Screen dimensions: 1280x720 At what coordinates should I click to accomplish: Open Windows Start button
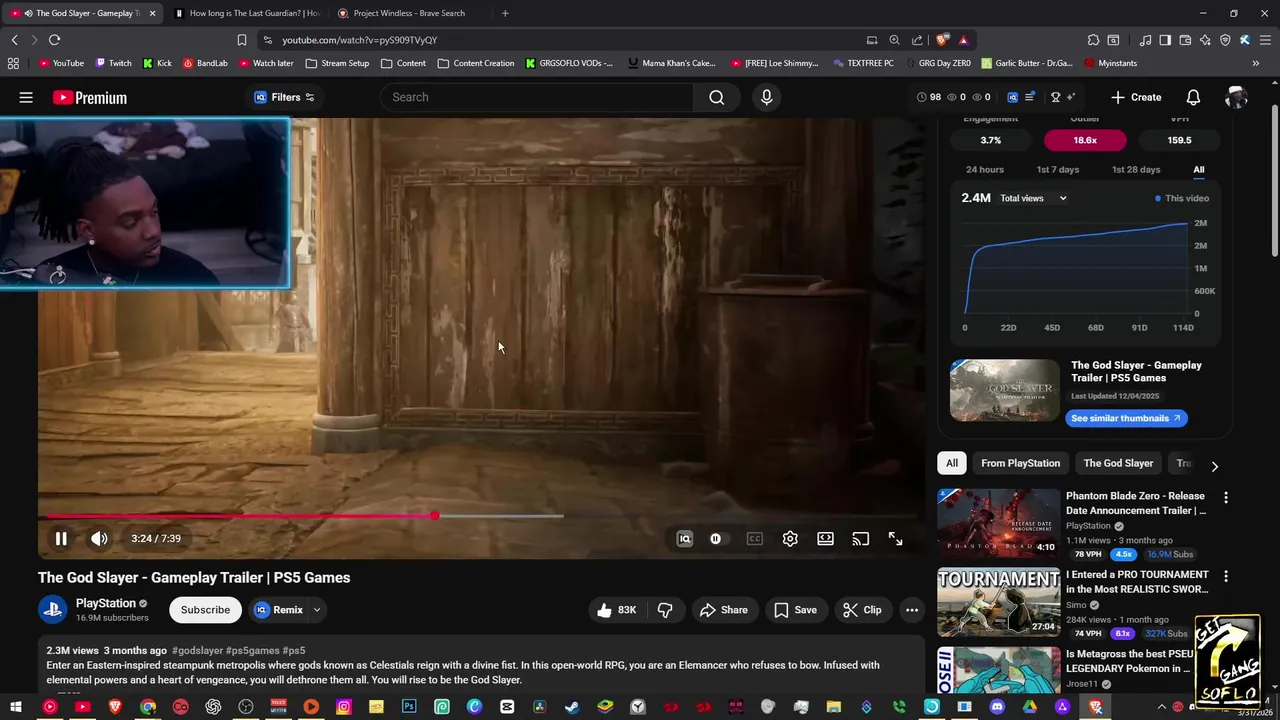16,707
